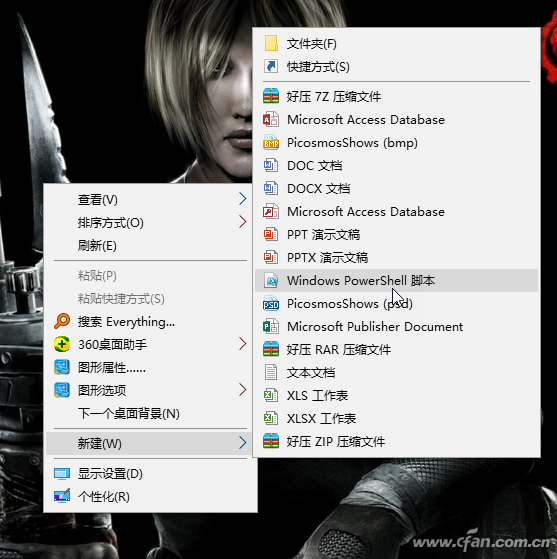
Task: Create a new XLS 工作表
Action: pos(397,395)
